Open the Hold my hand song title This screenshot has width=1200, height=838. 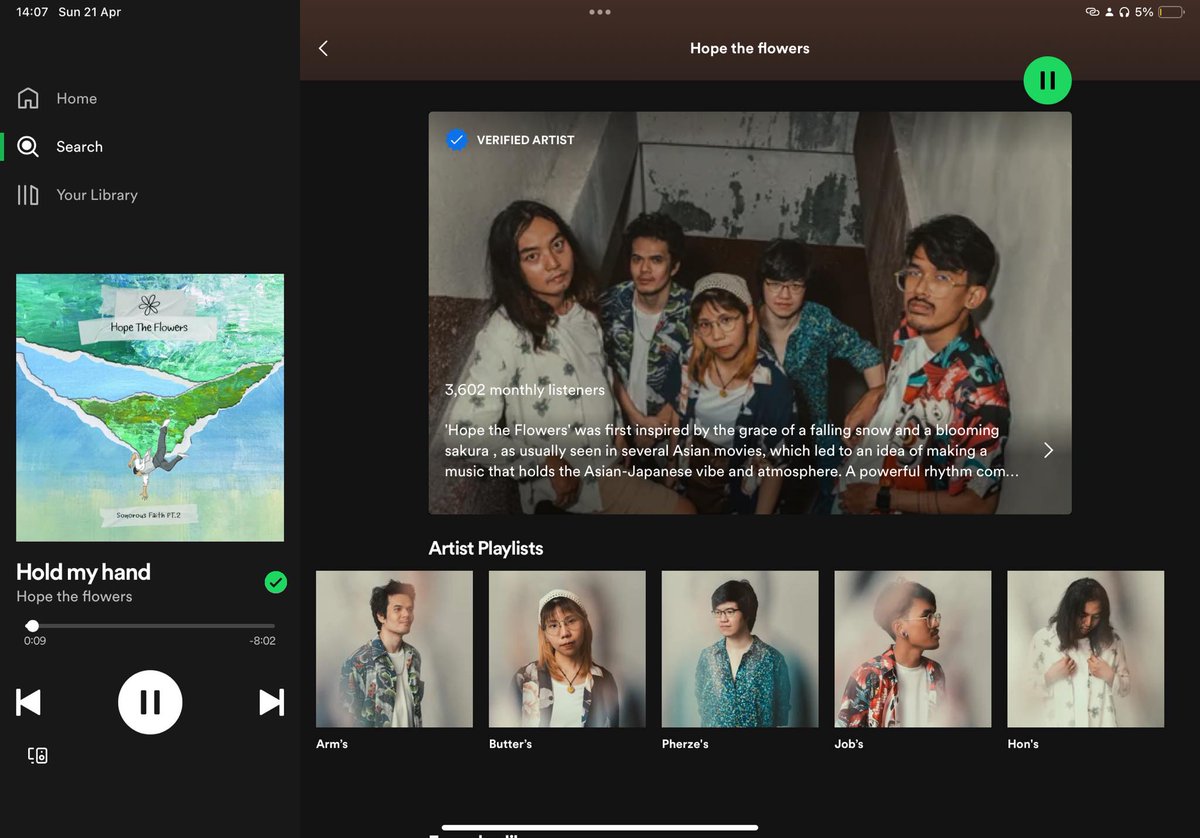click(83, 572)
